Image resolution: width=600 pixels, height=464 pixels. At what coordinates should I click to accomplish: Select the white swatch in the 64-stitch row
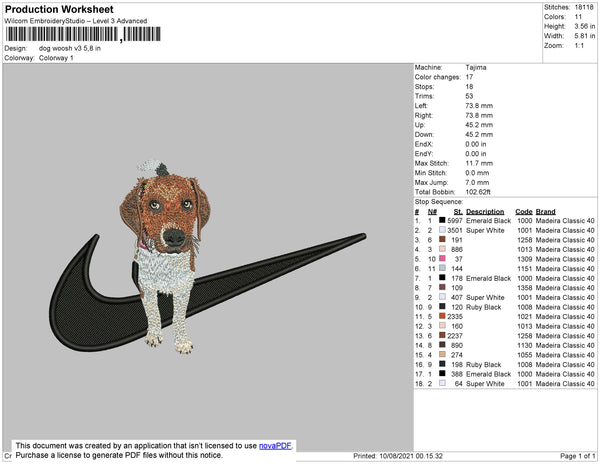(442, 383)
